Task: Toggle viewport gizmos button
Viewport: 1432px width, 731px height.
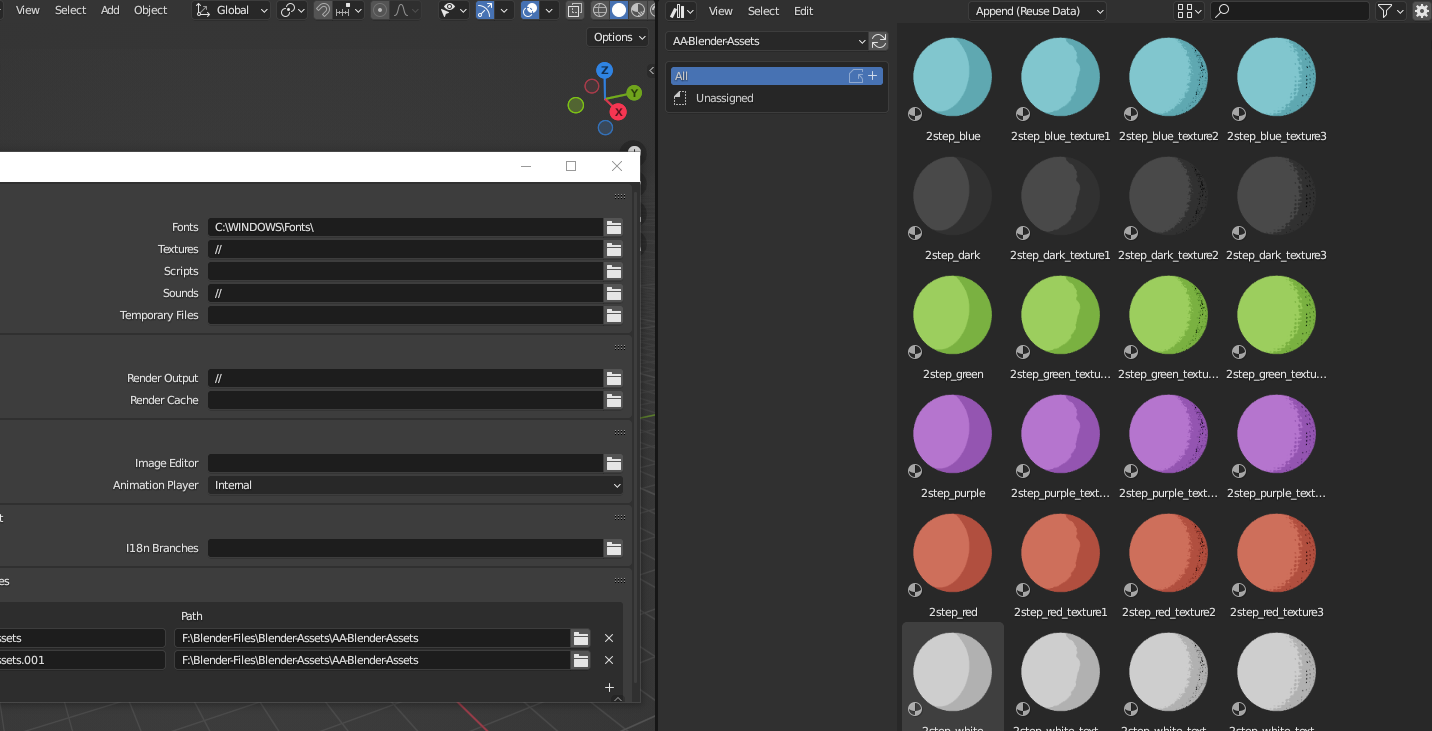Action: (x=484, y=10)
